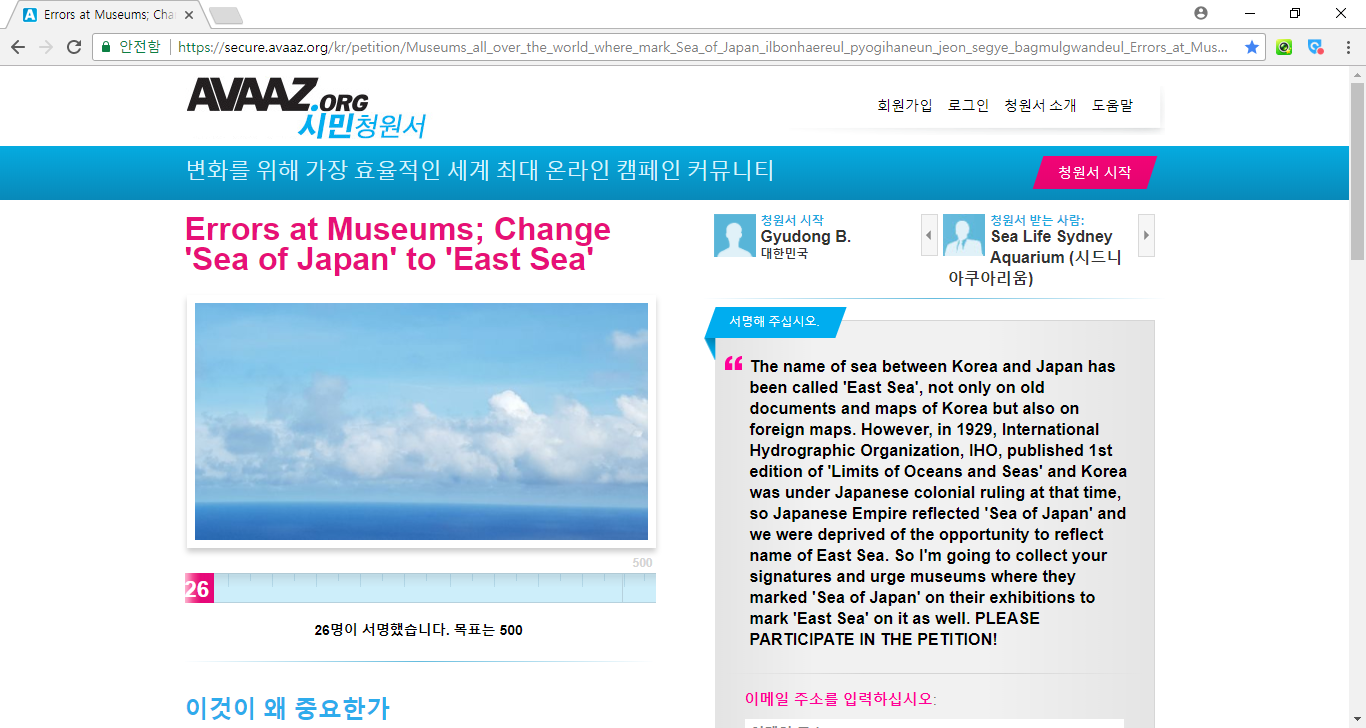Open the Chrome profile account icon
Screen dimensions: 1366x728
pyautogui.click(x=1201, y=13)
